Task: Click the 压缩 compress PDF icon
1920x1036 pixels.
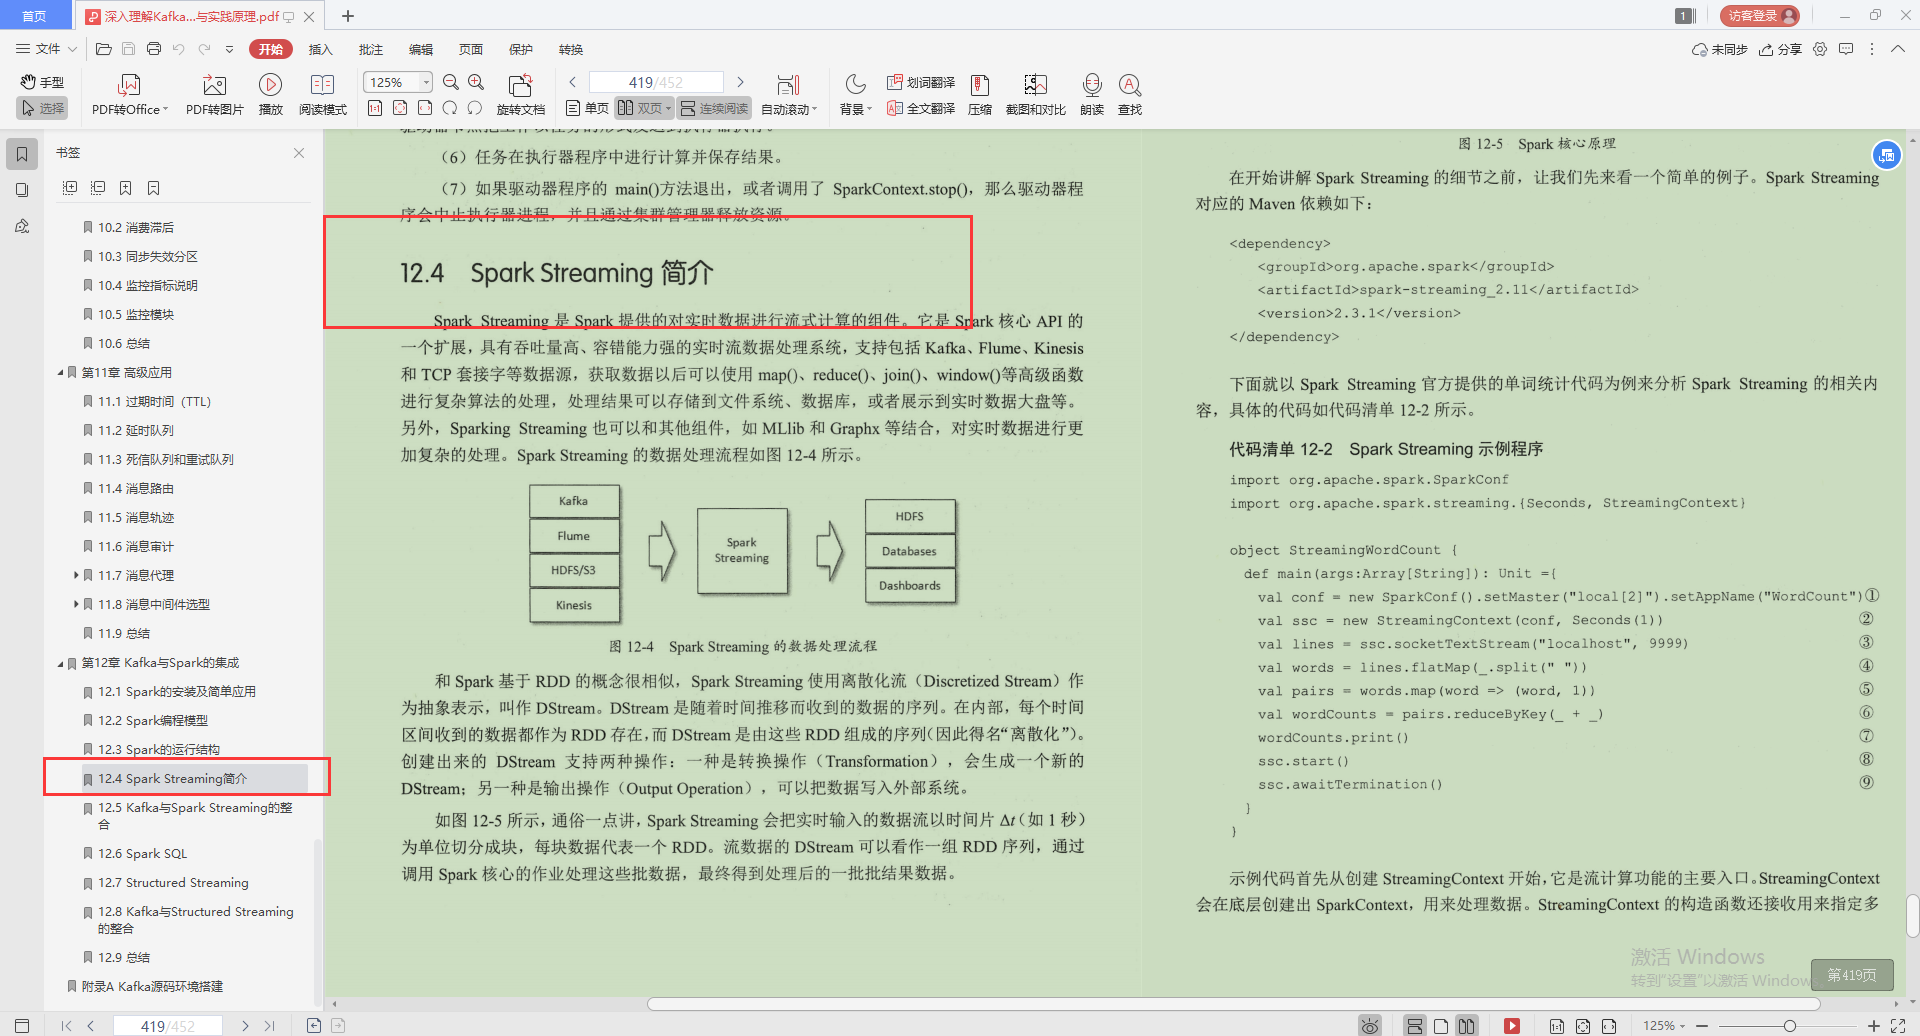Action: (979, 93)
